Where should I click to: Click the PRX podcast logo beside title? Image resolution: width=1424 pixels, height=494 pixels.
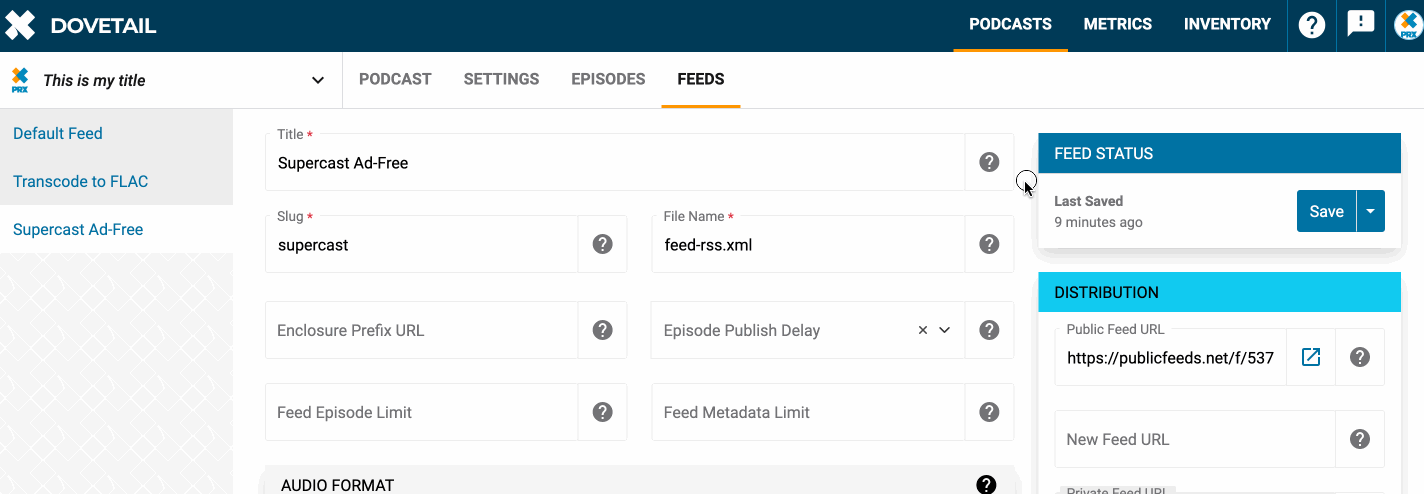click(x=20, y=80)
